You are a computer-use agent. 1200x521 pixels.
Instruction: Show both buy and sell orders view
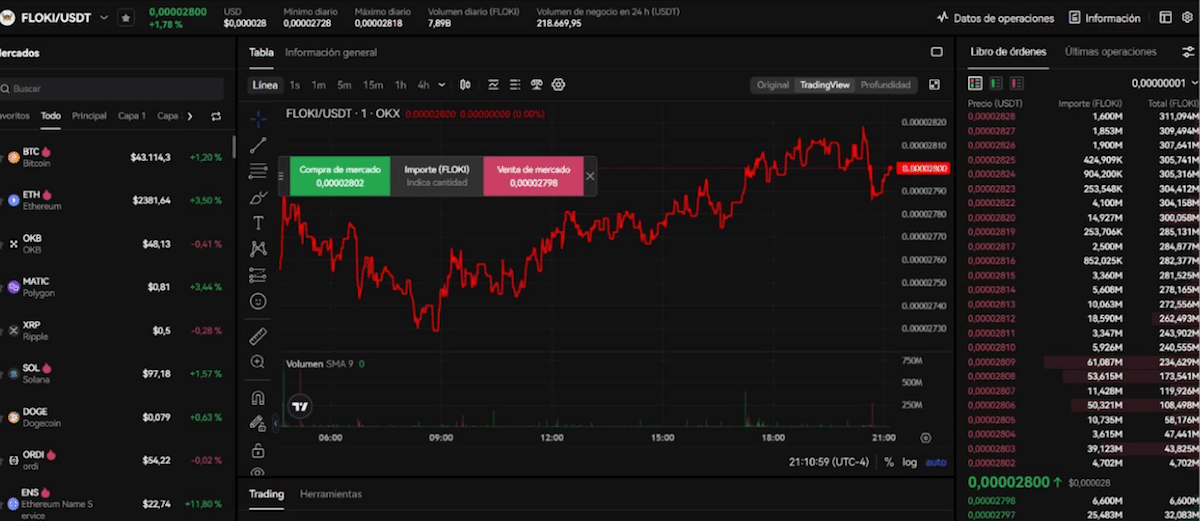(976, 83)
